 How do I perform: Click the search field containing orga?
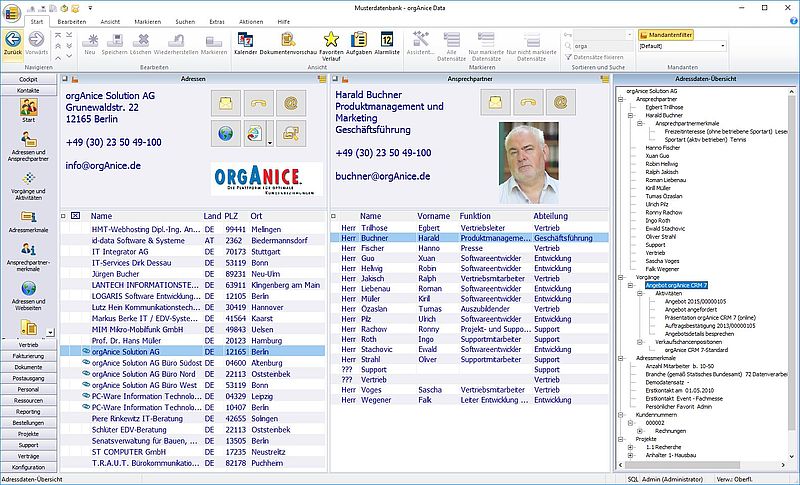(x=603, y=46)
